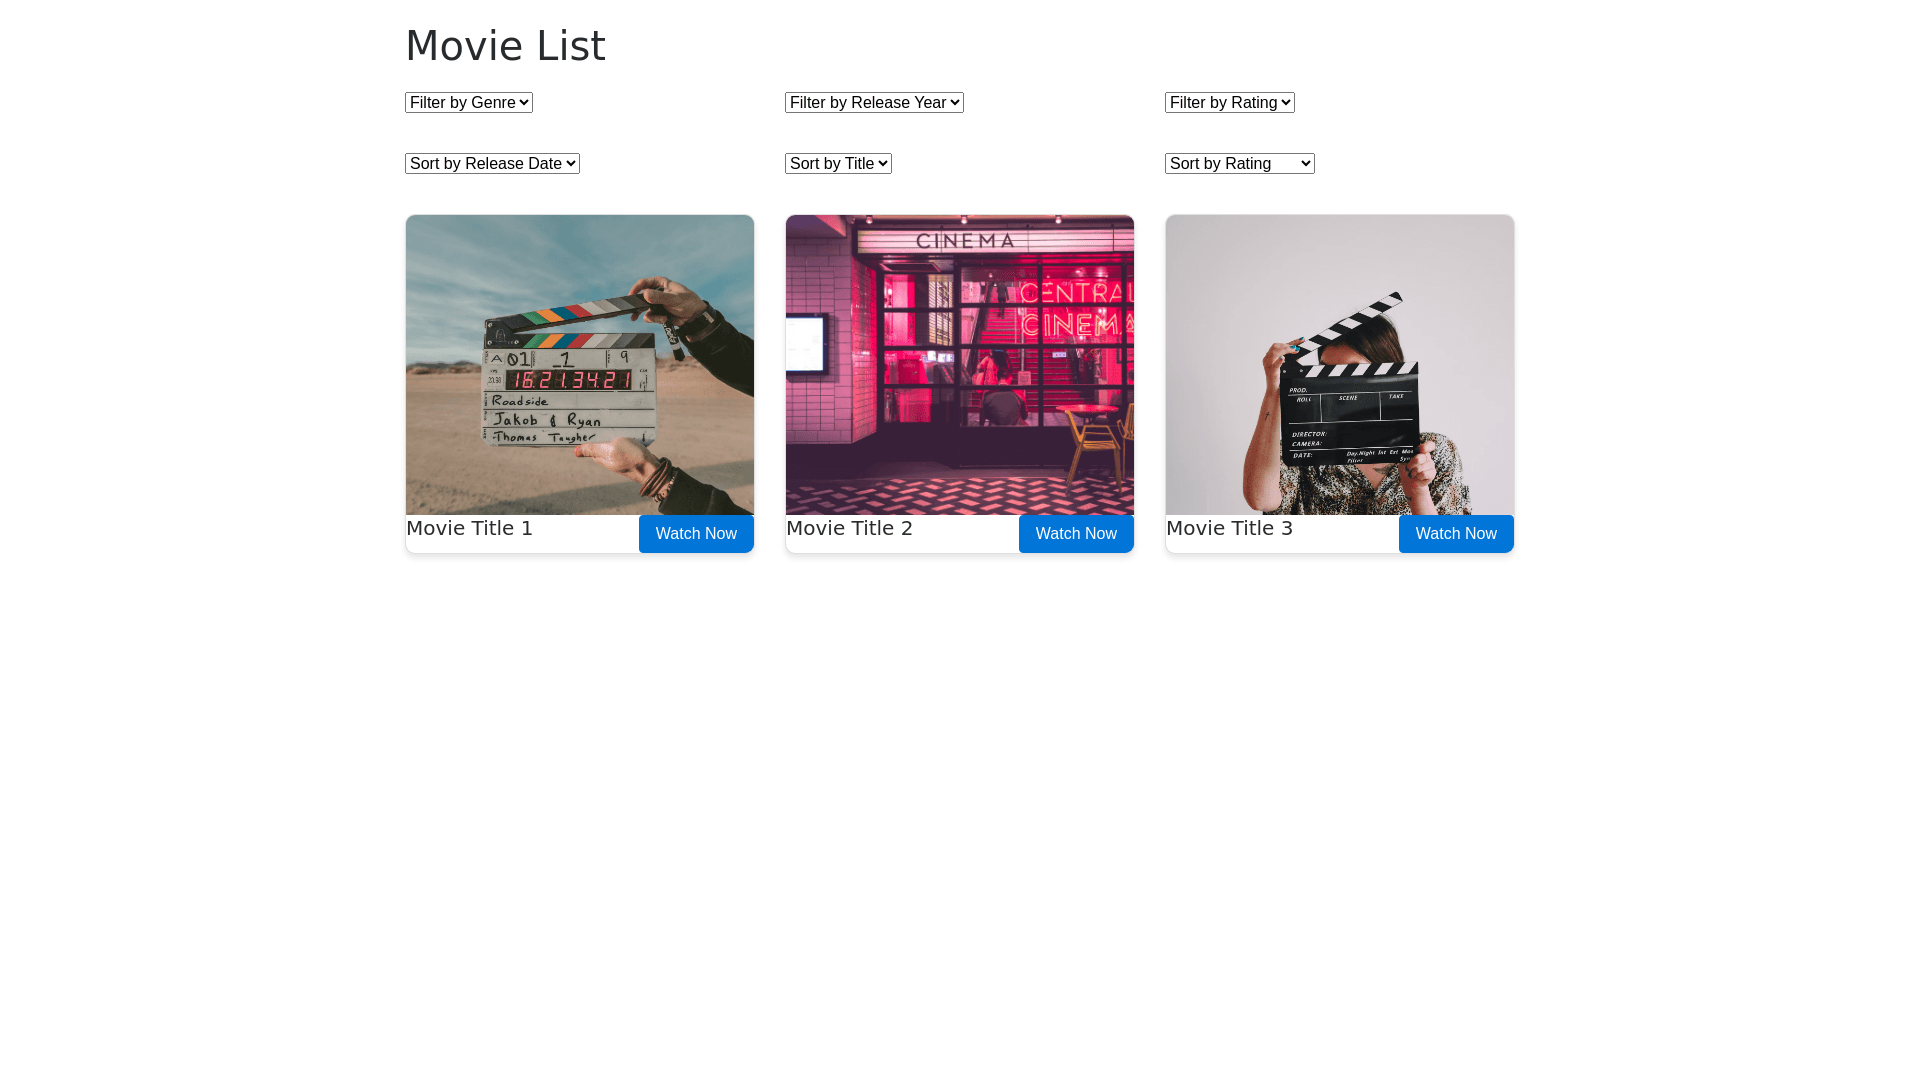Expand the Sort by Release Date dropdown
Image resolution: width=1920 pixels, height=1080 pixels.
[492, 164]
